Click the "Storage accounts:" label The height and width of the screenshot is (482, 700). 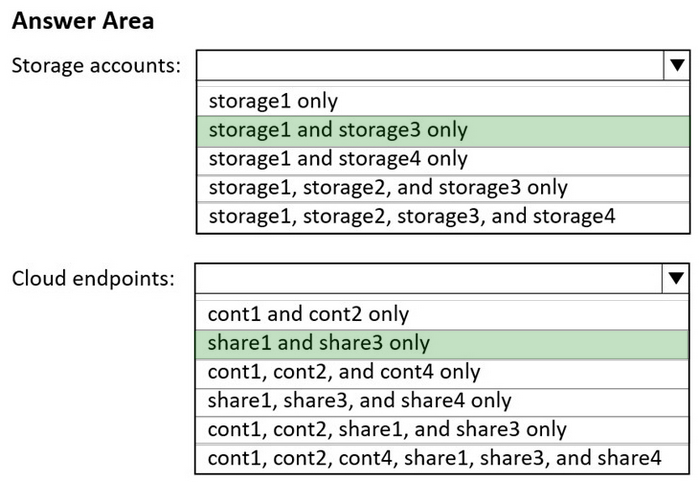pos(96,66)
